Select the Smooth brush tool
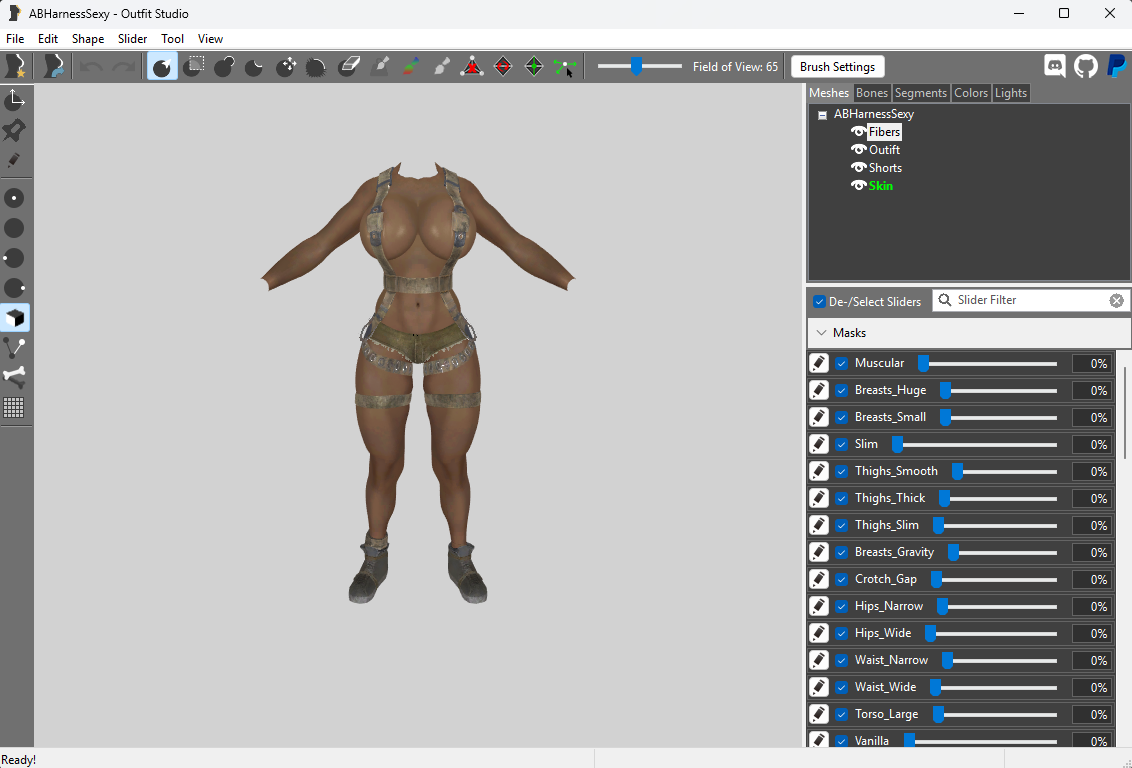The width and height of the screenshot is (1132, 768). (316, 67)
